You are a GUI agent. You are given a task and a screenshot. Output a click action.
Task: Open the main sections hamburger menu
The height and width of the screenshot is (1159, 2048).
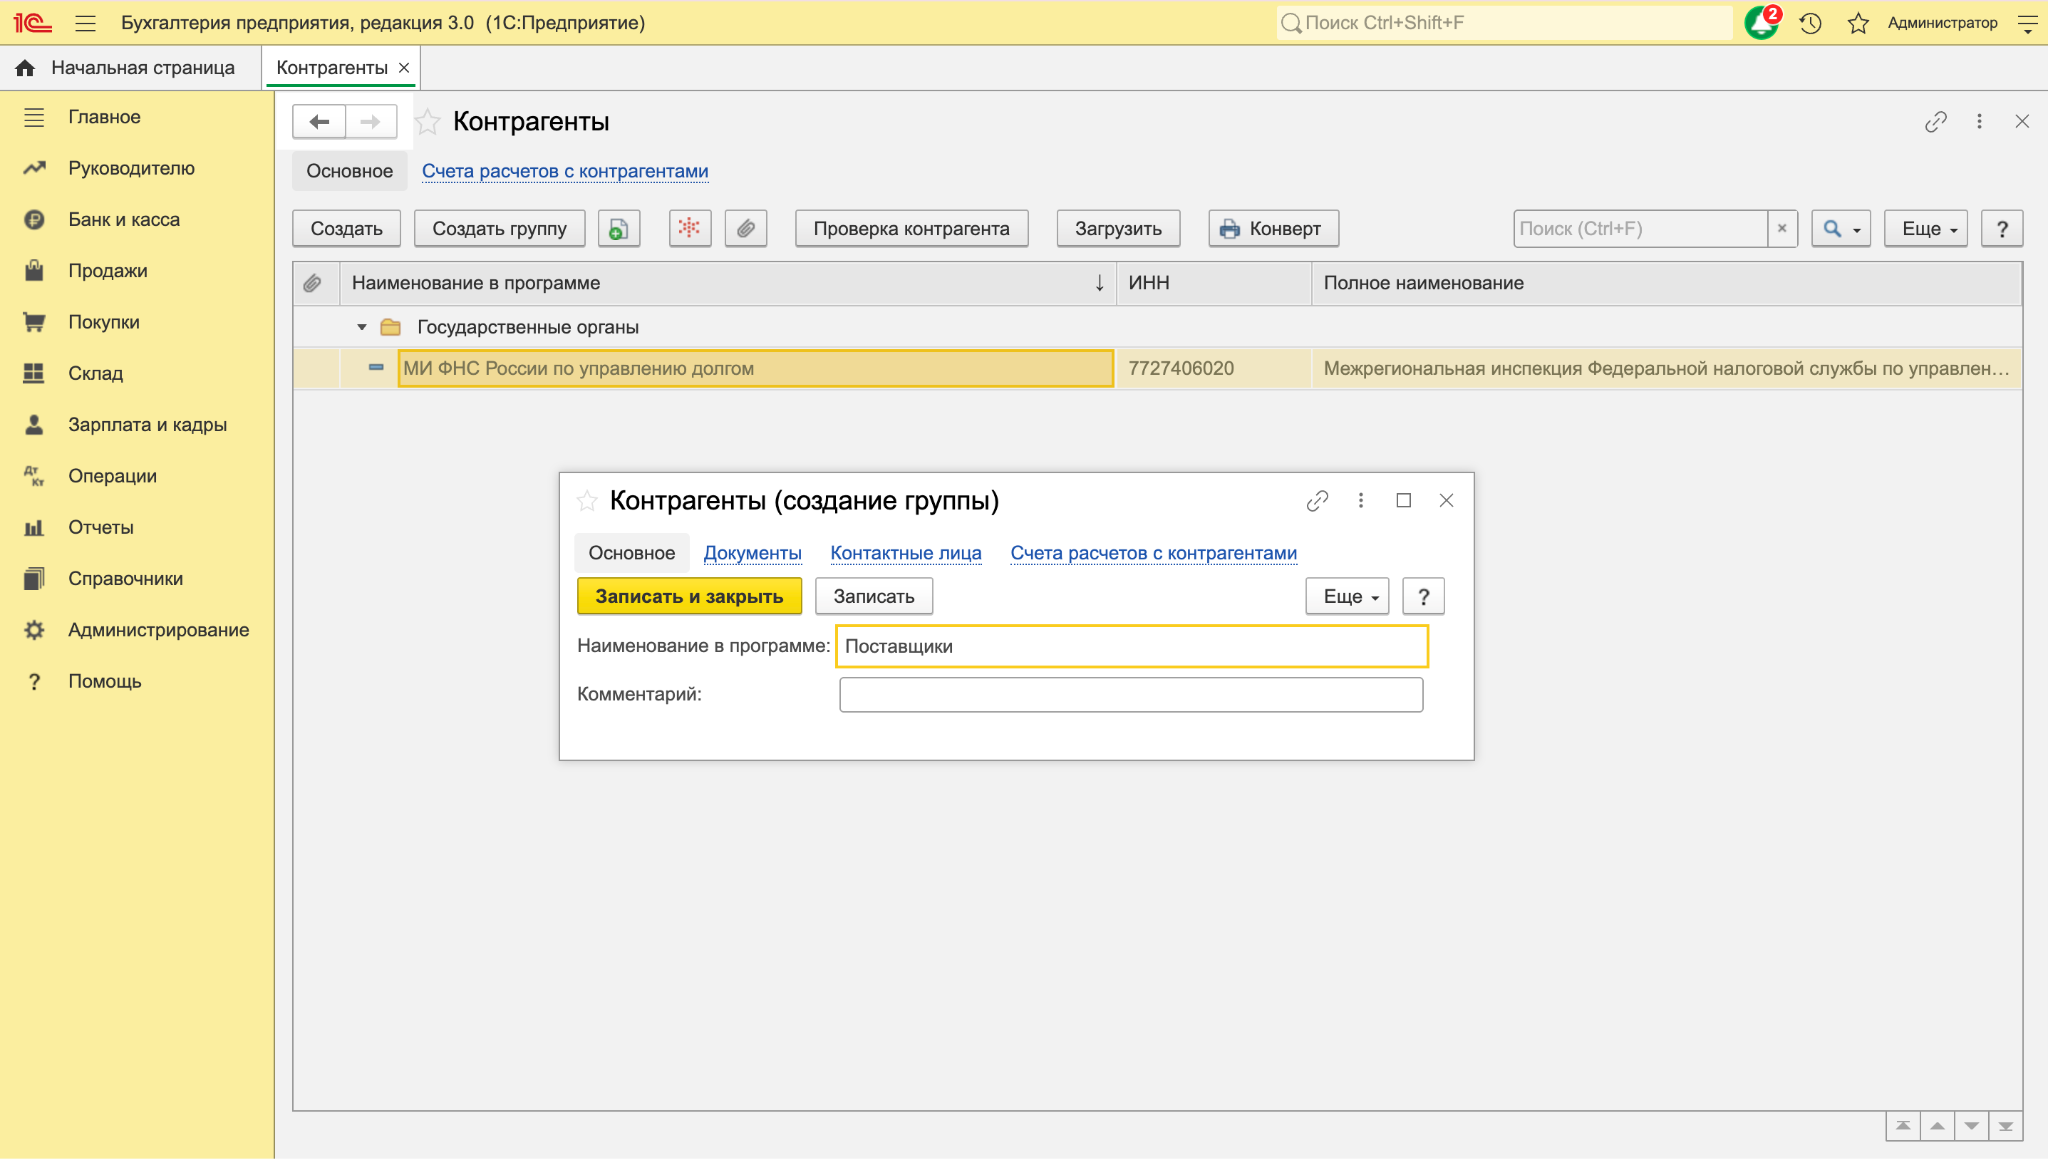(86, 23)
